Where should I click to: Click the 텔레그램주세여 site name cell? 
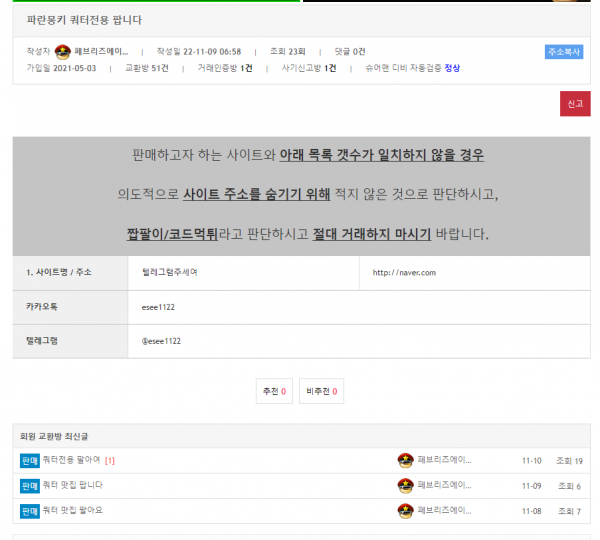tap(170, 272)
